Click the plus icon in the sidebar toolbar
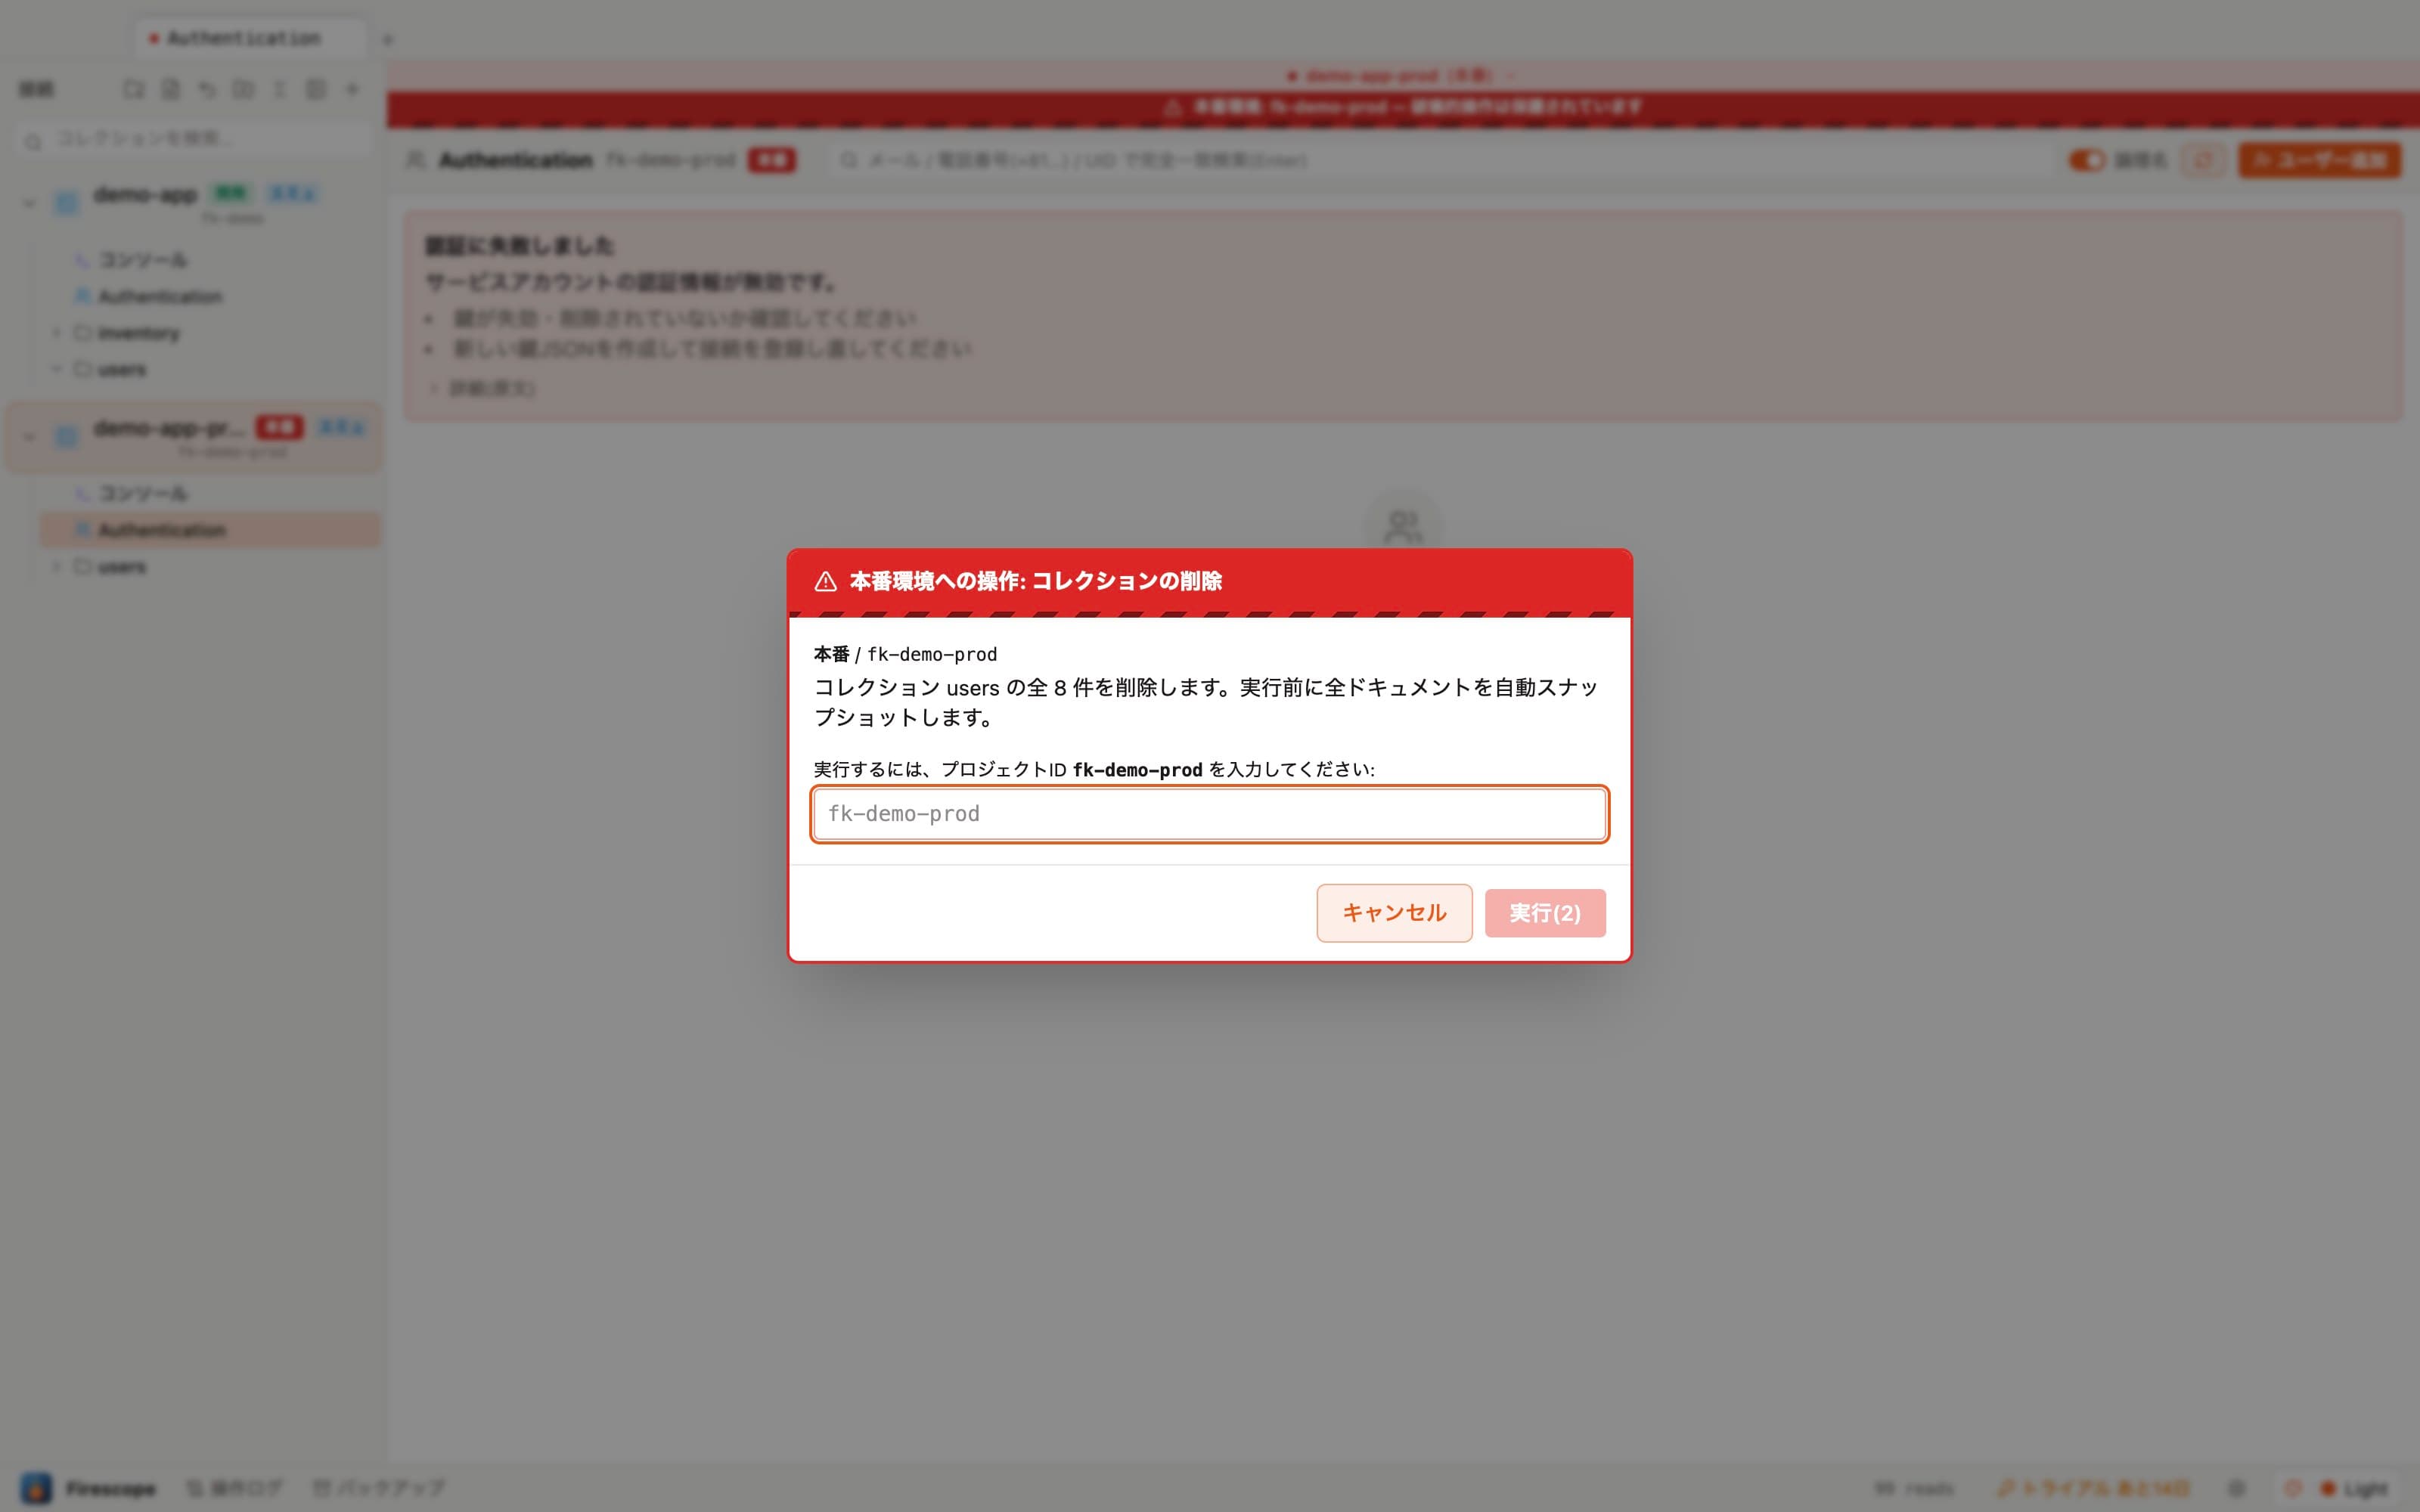2420x1512 pixels. 352,89
